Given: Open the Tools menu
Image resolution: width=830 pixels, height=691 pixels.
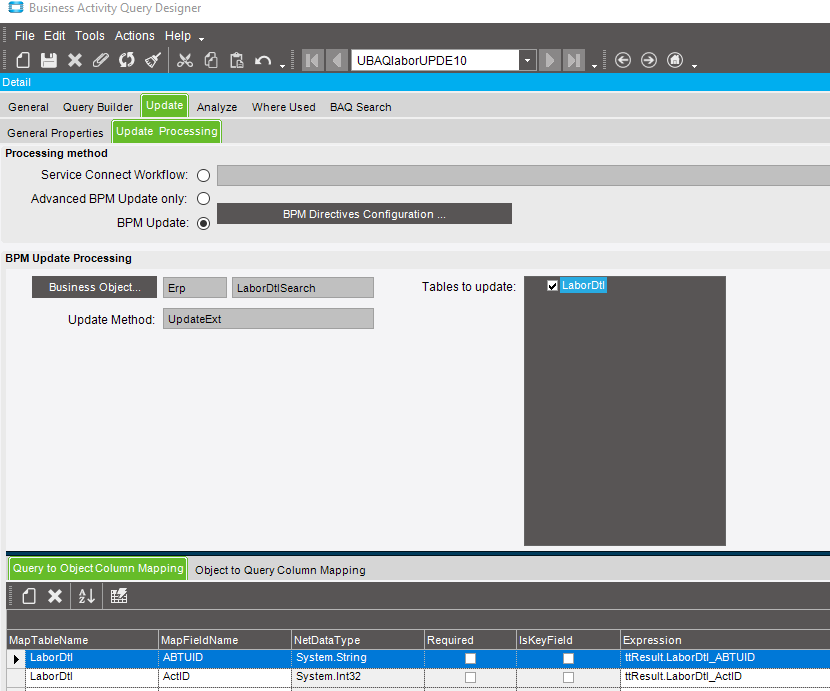Looking at the screenshot, I should coord(89,36).
